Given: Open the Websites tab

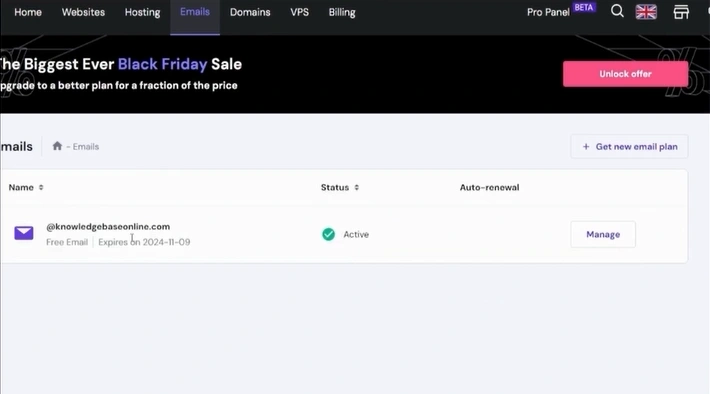Looking at the screenshot, I should (83, 12).
